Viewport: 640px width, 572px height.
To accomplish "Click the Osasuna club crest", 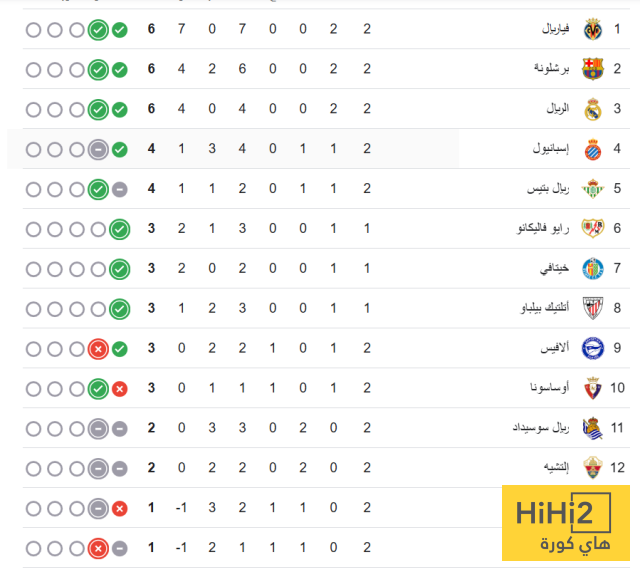I will click(x=593, y=388).
